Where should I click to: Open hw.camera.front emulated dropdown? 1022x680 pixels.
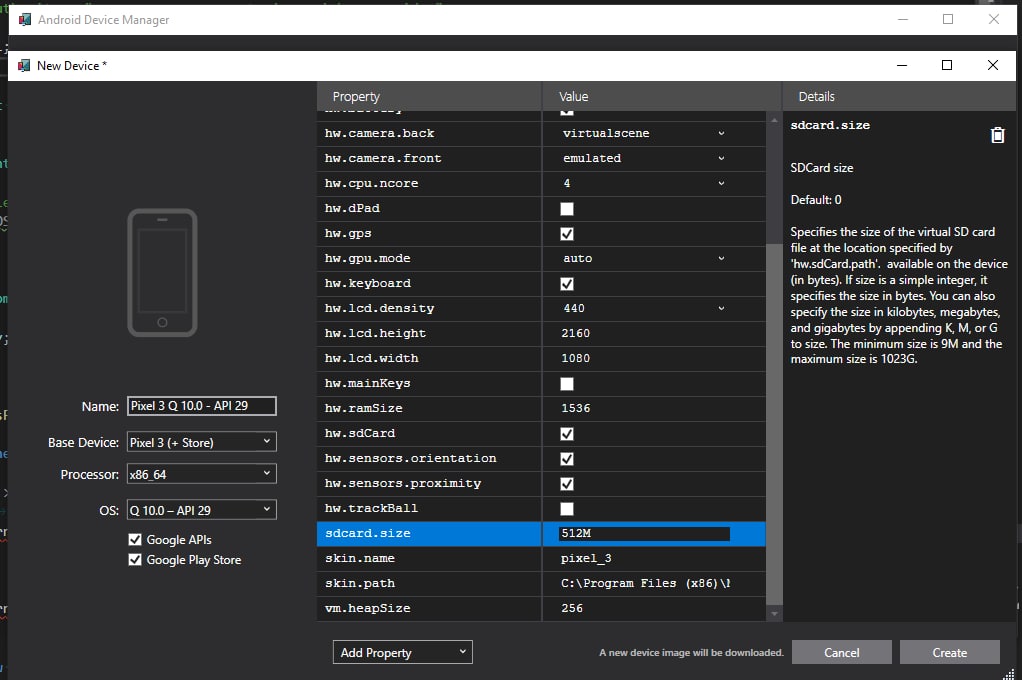coord(721,158)
